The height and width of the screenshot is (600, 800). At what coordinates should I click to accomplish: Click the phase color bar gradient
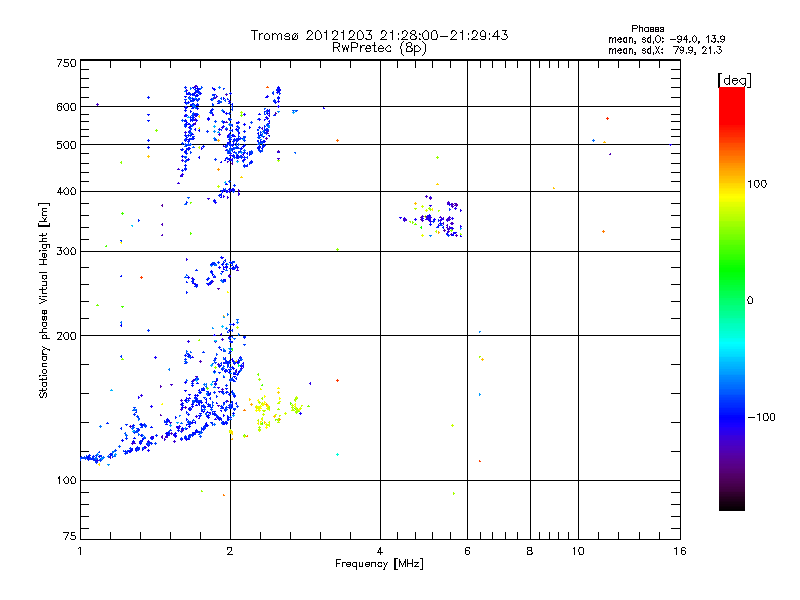(x=732, y=298)
